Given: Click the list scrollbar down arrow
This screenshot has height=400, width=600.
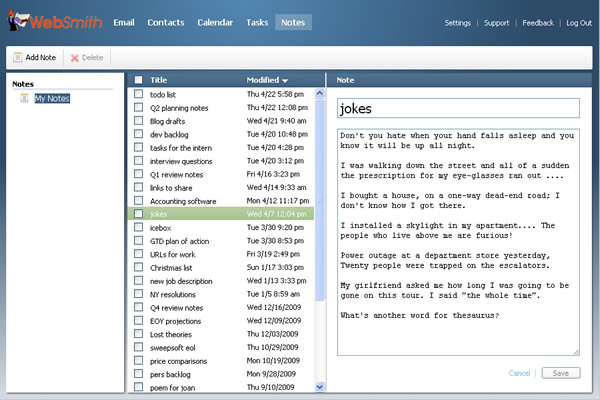Looking at the screenshot, I should [320, 387].
